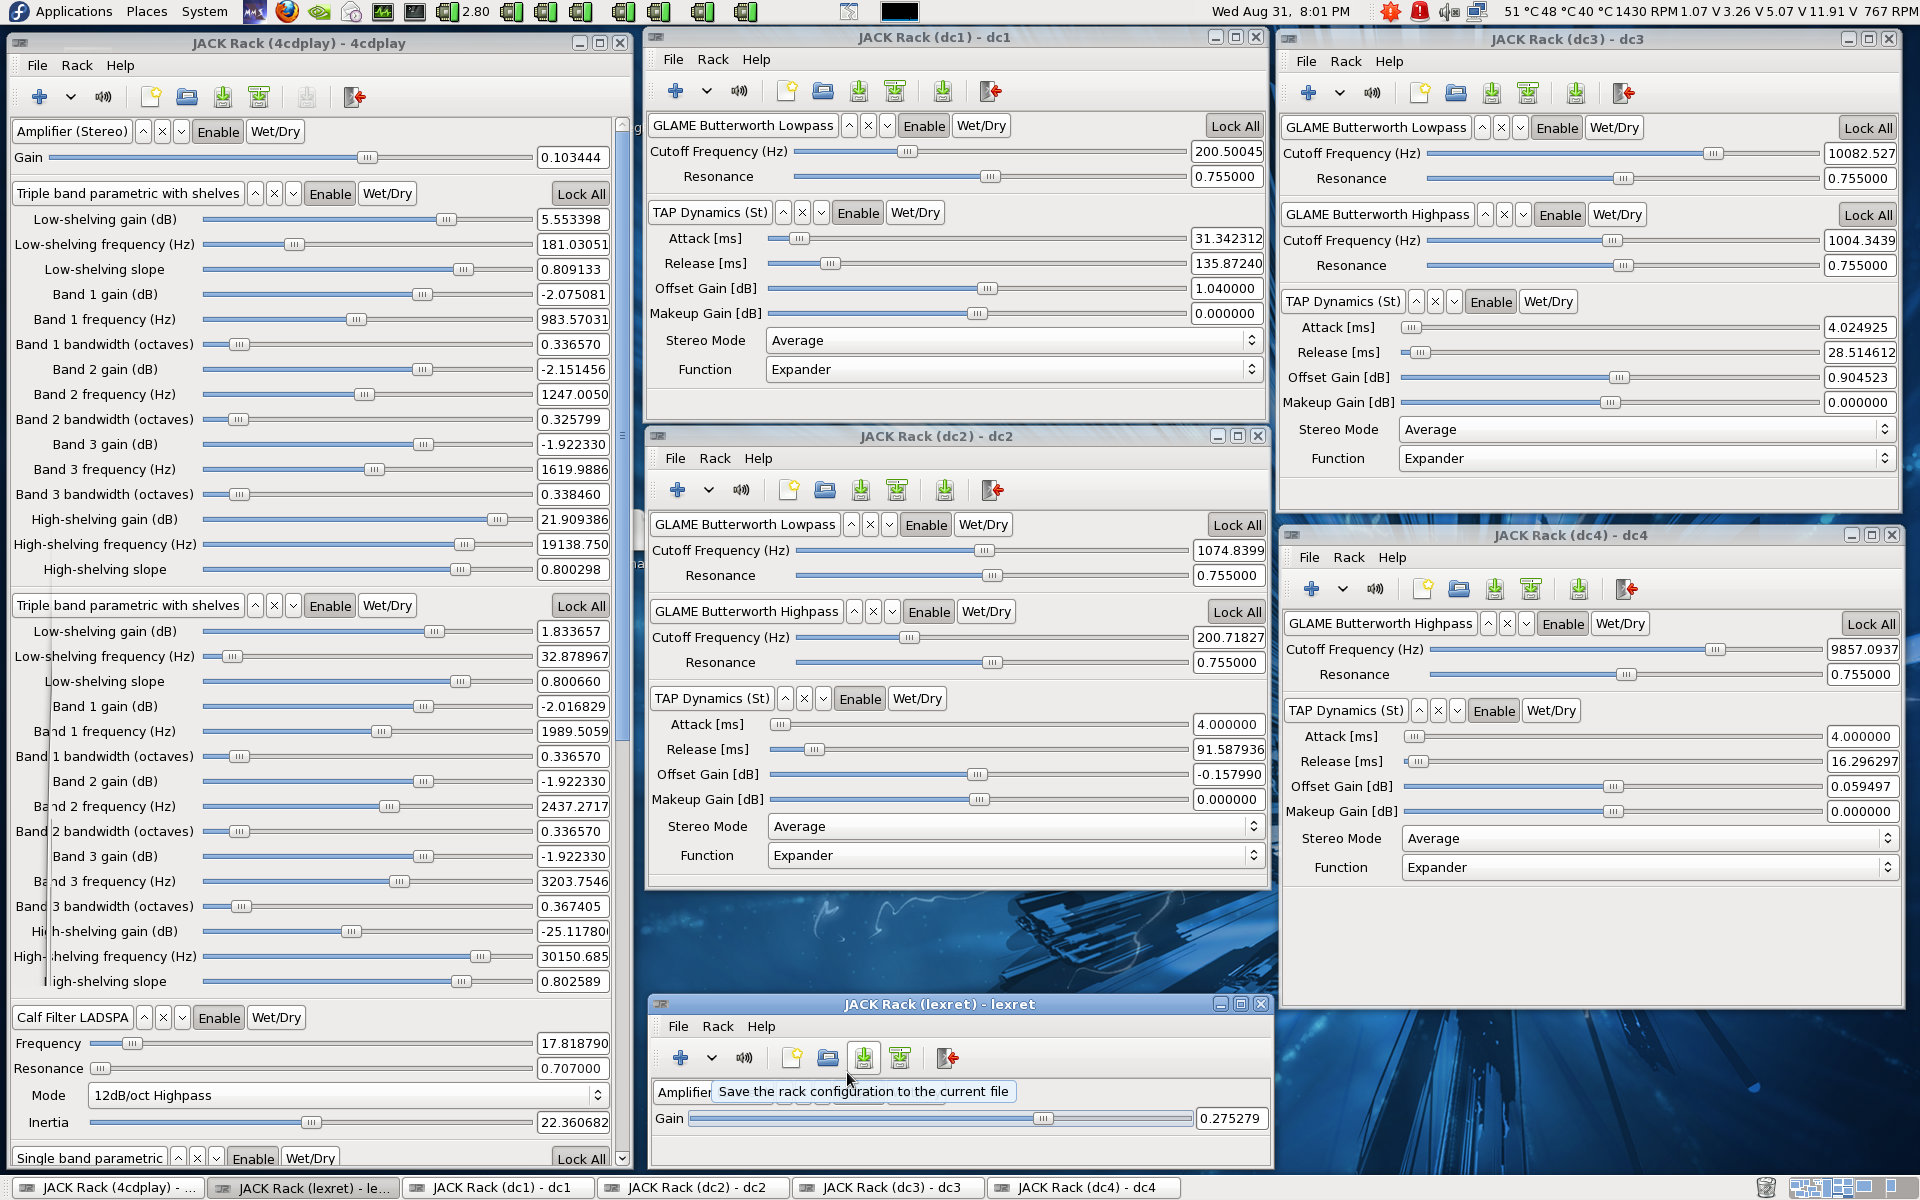Toggle Lock All on dc2 GLAME Butterworth Highpass
This screenshot has height=1200, width=1920.
point(1237,612)
